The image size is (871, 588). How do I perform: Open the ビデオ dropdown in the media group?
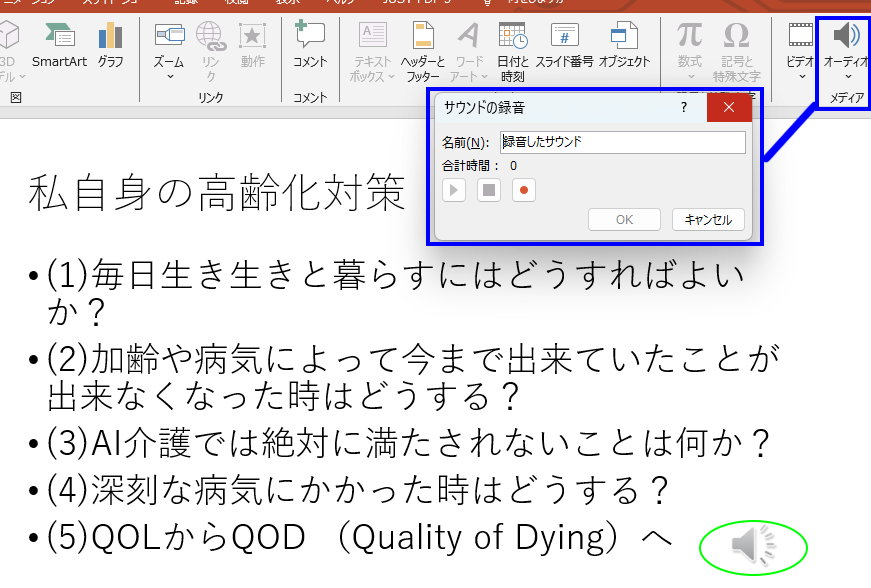[800, 76]
